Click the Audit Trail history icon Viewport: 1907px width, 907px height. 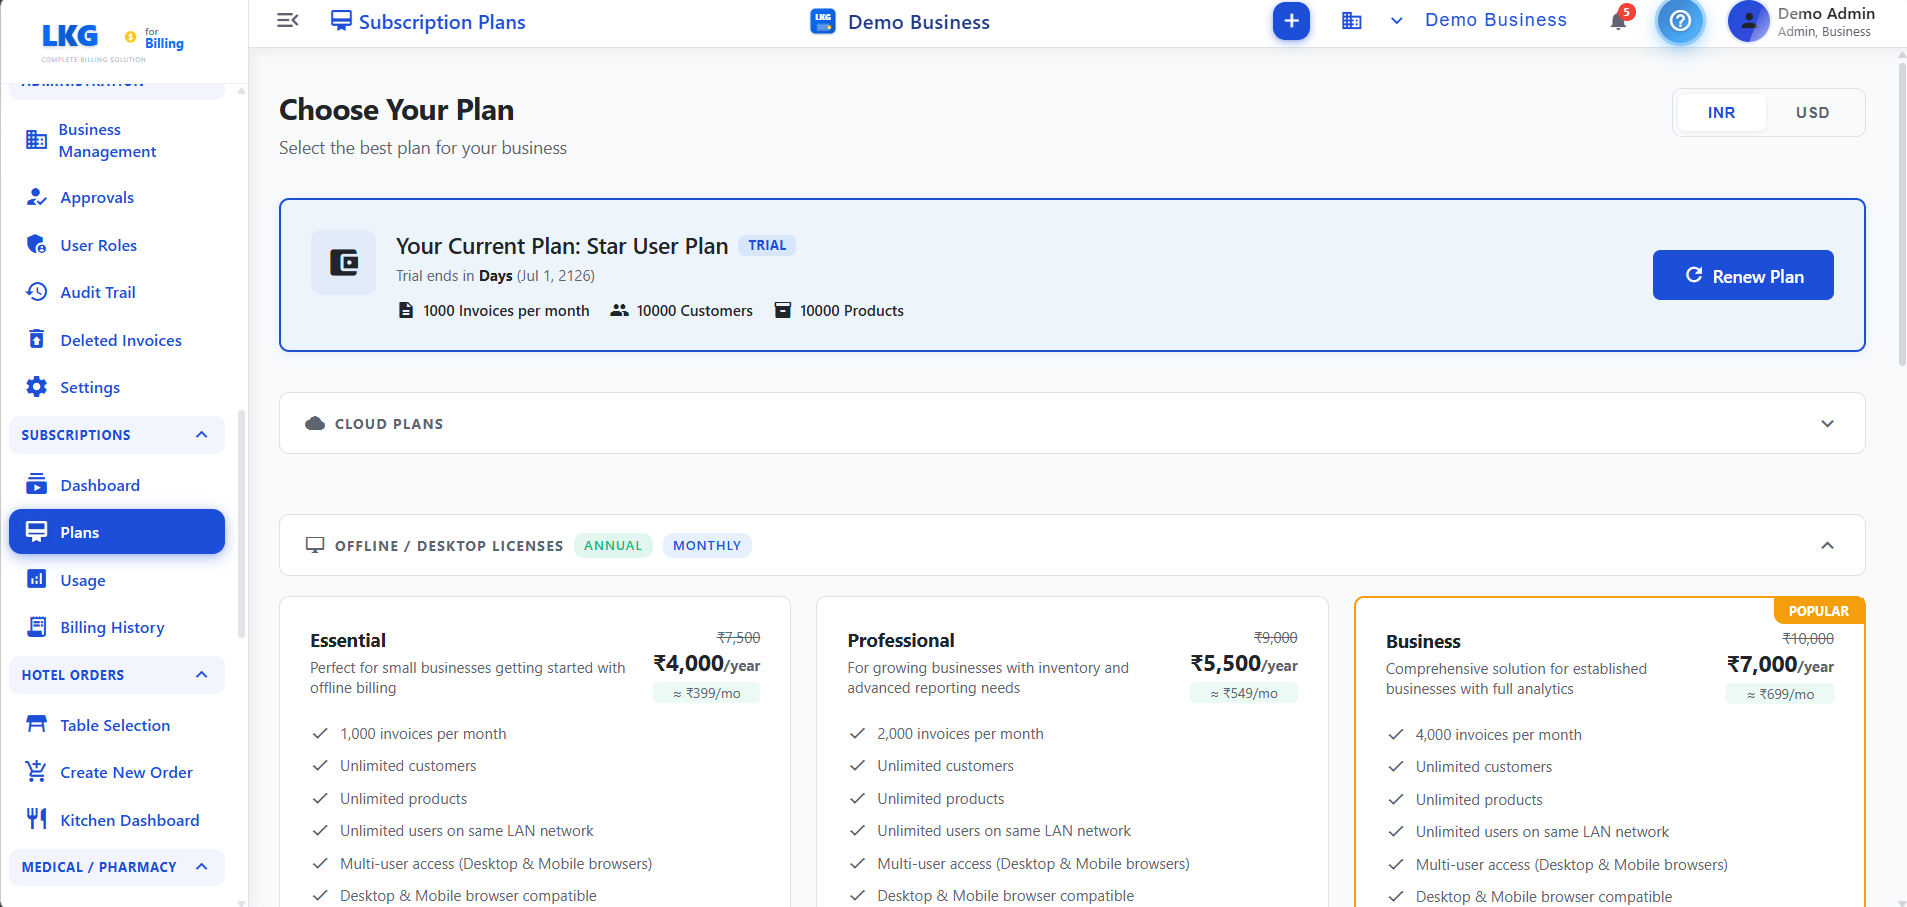point(37,292)
